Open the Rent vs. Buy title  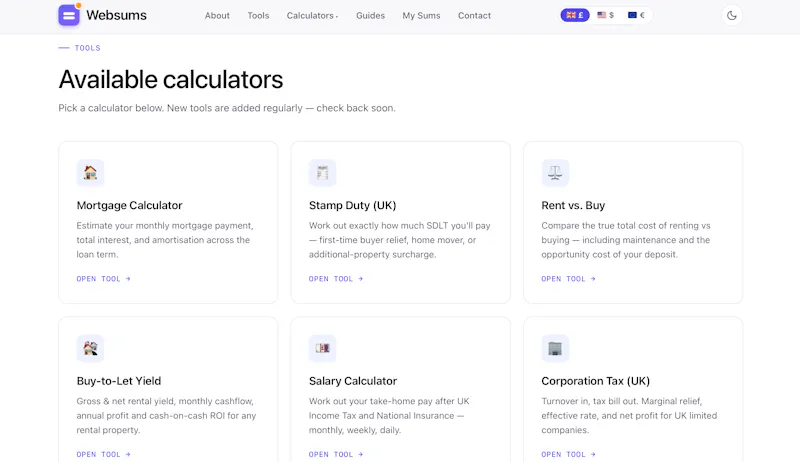(573, 206)
